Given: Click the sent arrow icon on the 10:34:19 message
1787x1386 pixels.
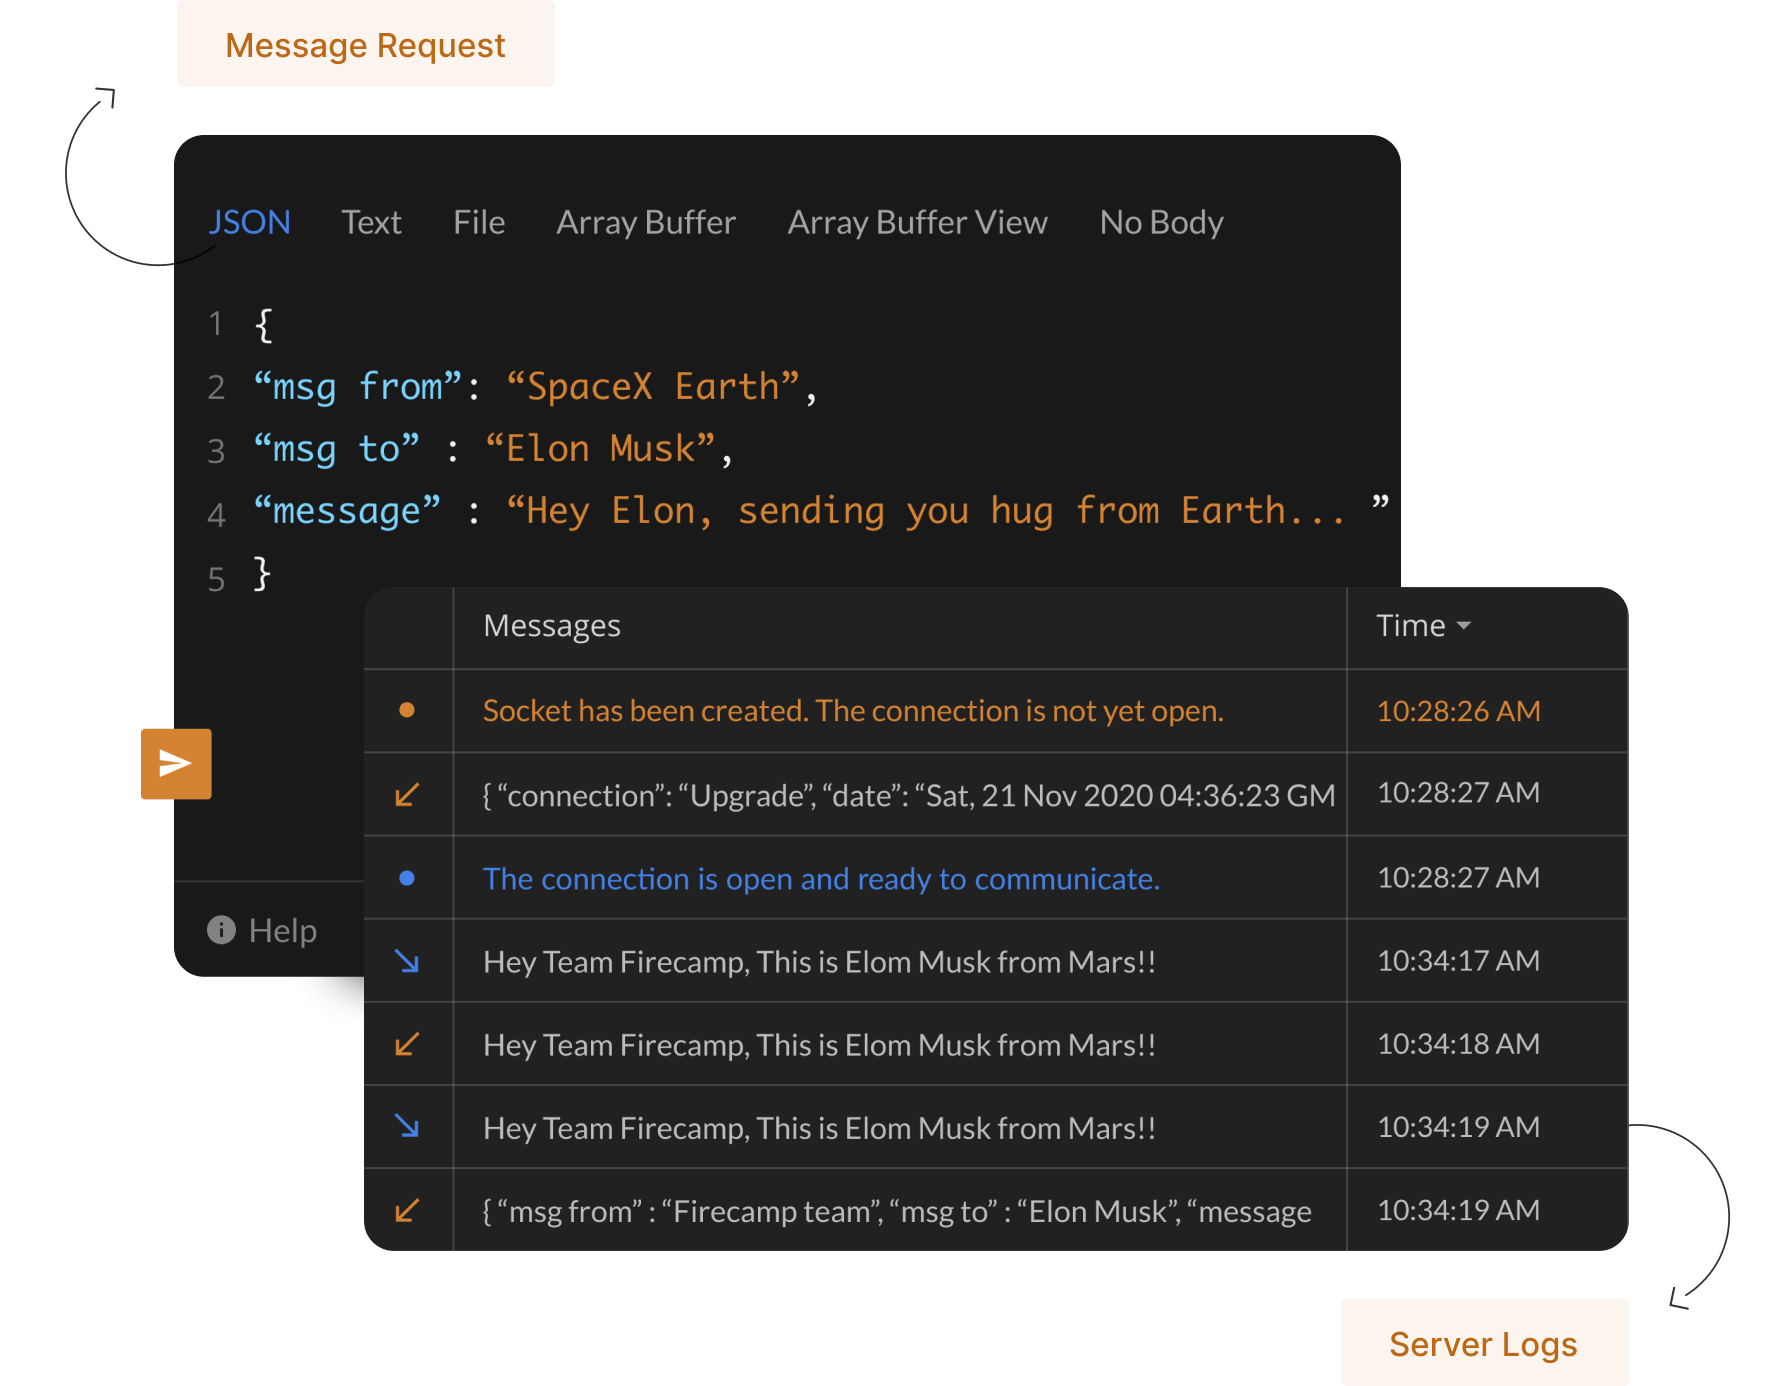Looking at the screenshot, I should point(407,1127).
